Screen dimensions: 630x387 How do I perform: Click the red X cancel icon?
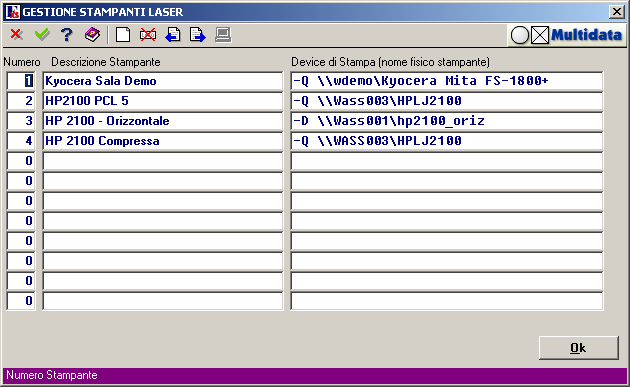click(16, 35)
